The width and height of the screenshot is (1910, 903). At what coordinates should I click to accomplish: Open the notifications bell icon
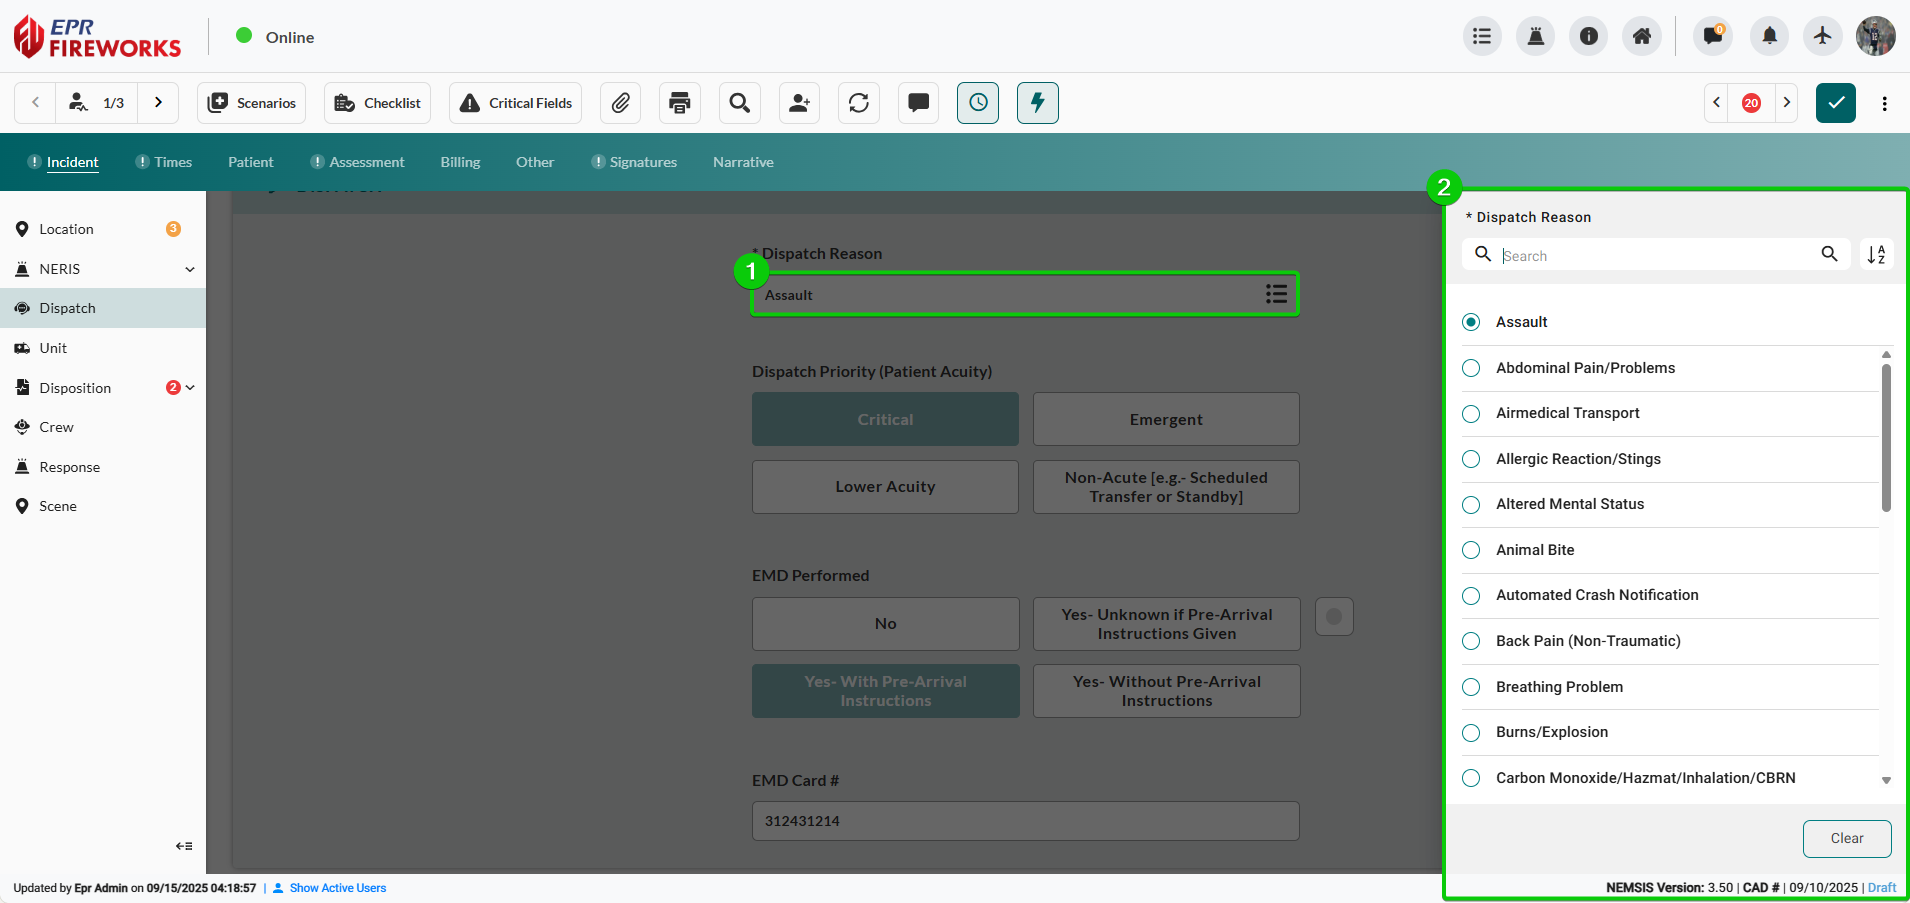pos(1769,37)
